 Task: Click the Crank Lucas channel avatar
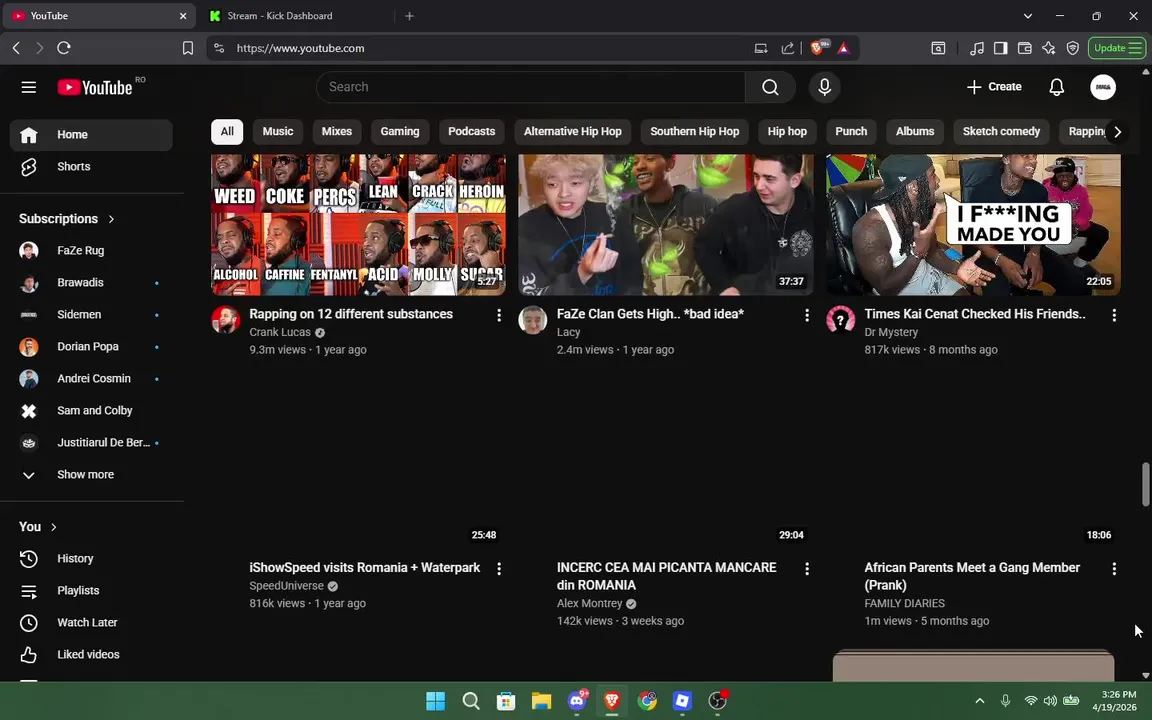click(x=226, y=320)
